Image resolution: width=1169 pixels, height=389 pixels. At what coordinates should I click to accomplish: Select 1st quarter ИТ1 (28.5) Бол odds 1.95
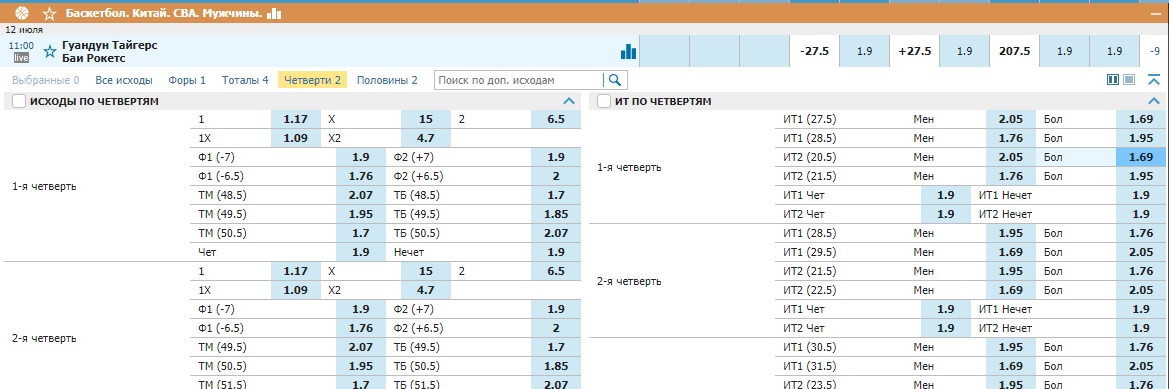[1141, 138]
